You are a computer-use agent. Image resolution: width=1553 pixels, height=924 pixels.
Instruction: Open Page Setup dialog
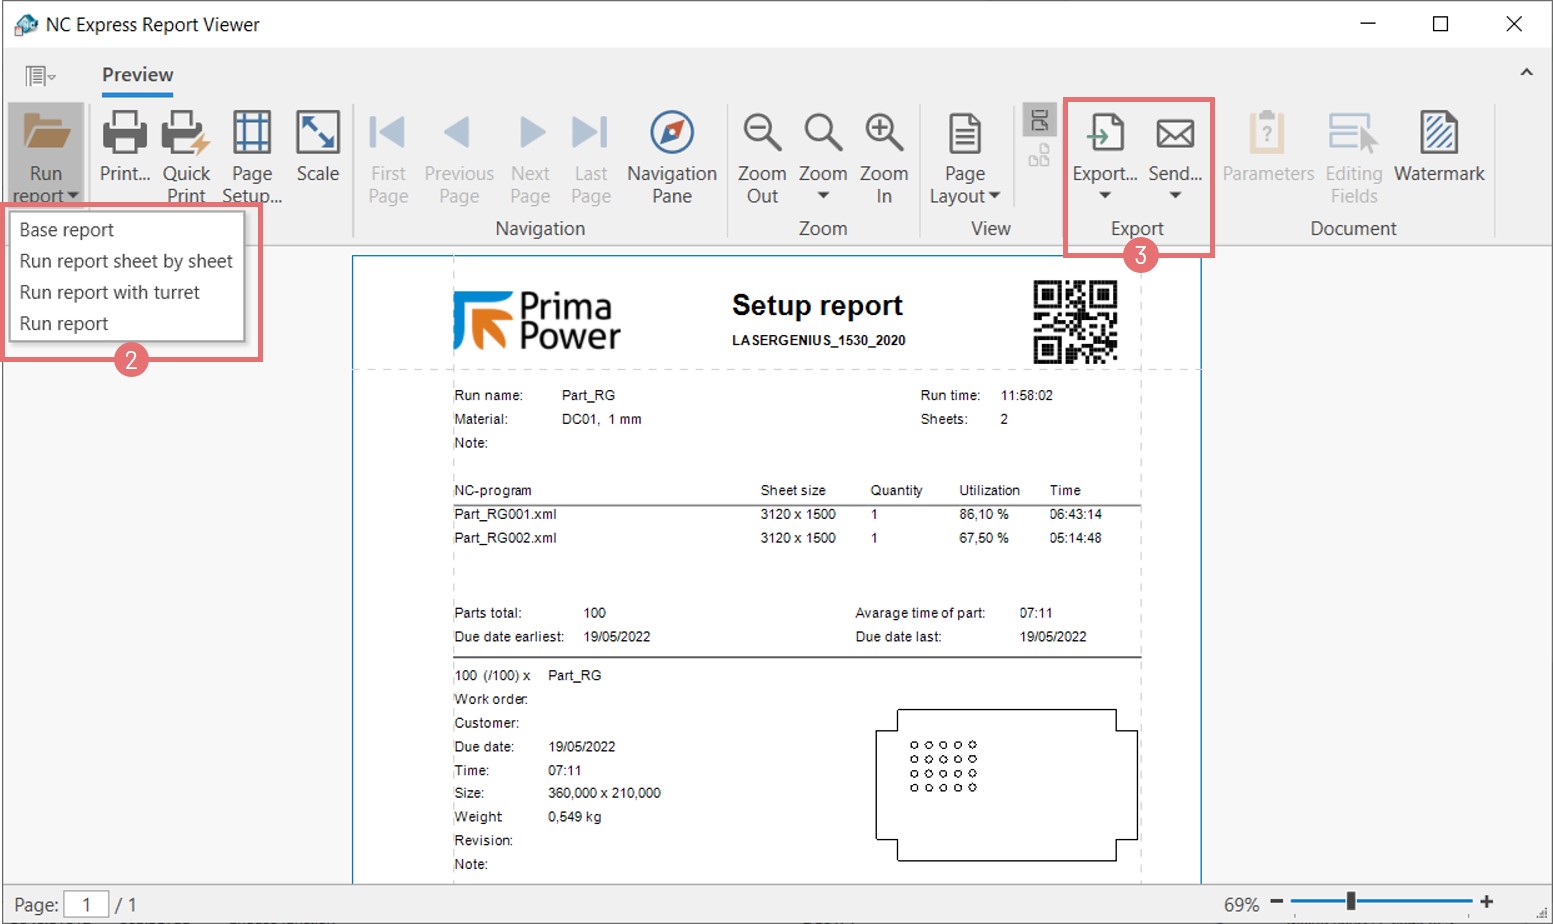[251, 134]
